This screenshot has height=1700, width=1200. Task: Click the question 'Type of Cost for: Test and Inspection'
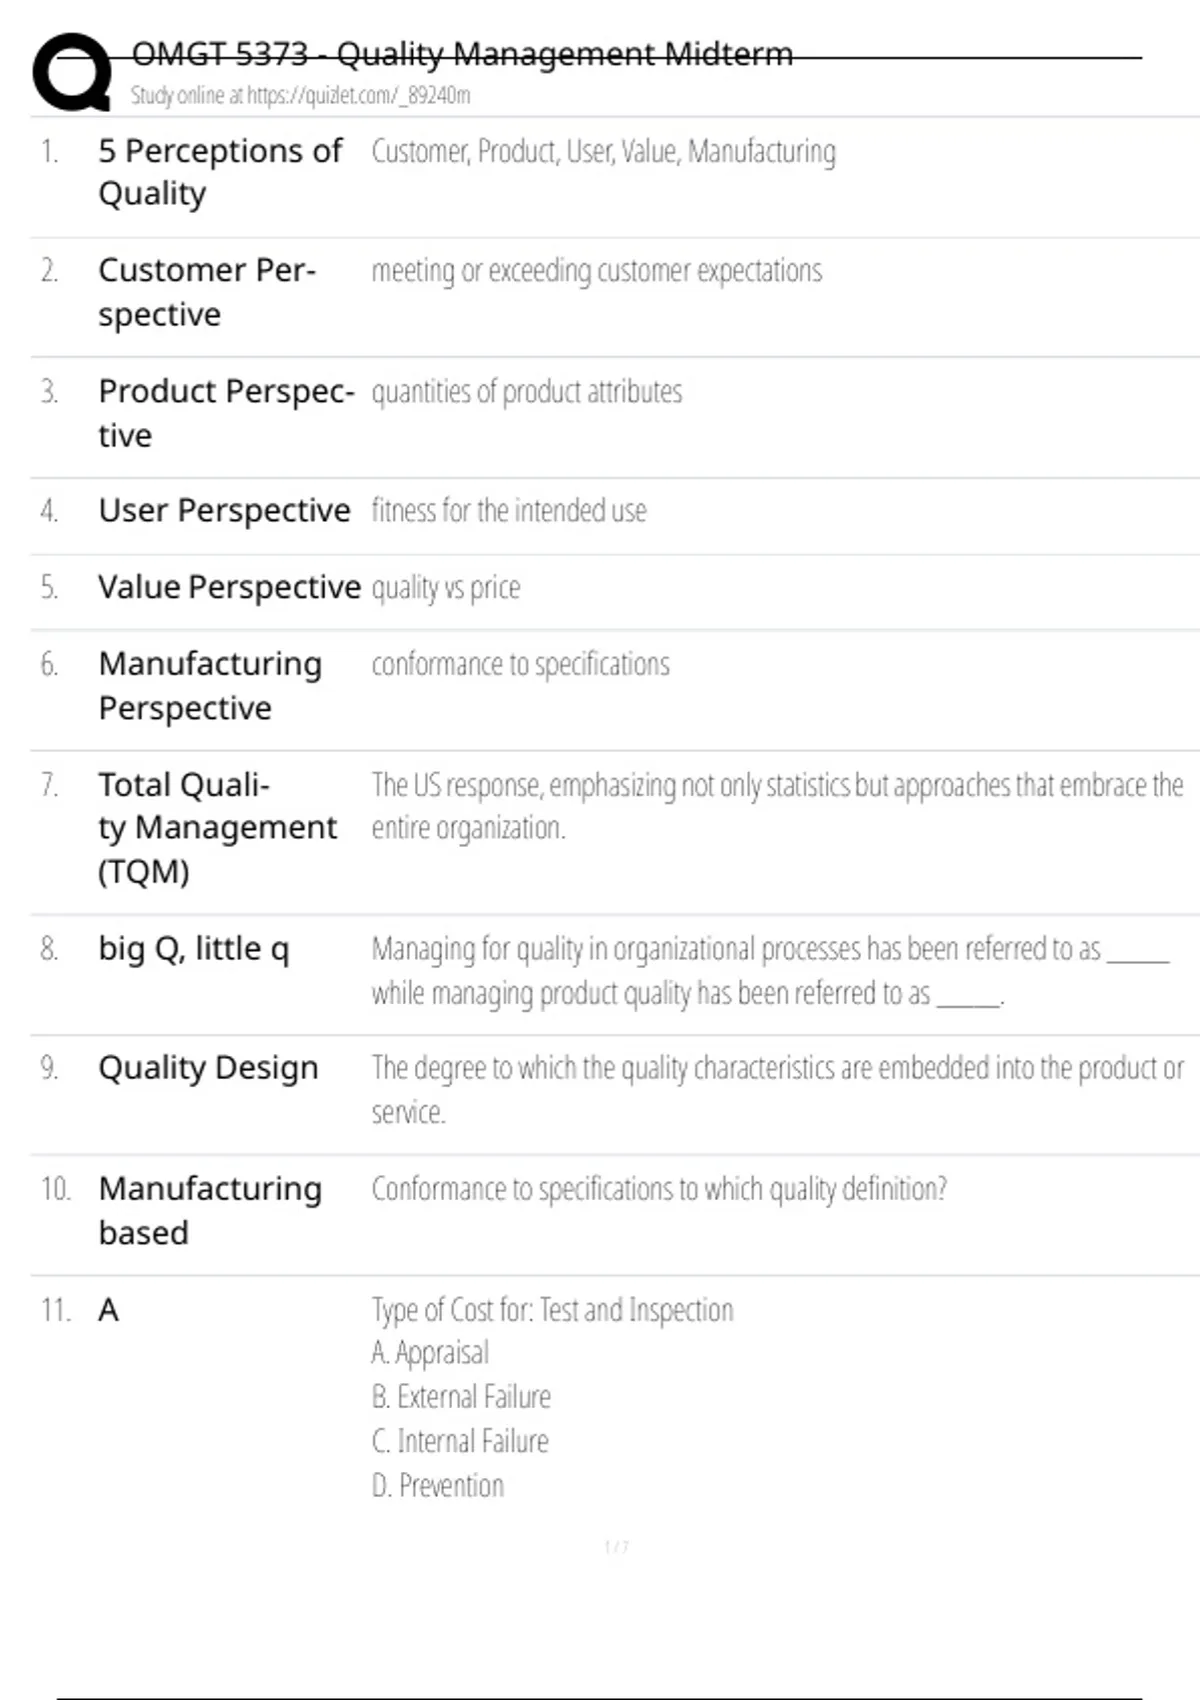[x=553, y=1309]
